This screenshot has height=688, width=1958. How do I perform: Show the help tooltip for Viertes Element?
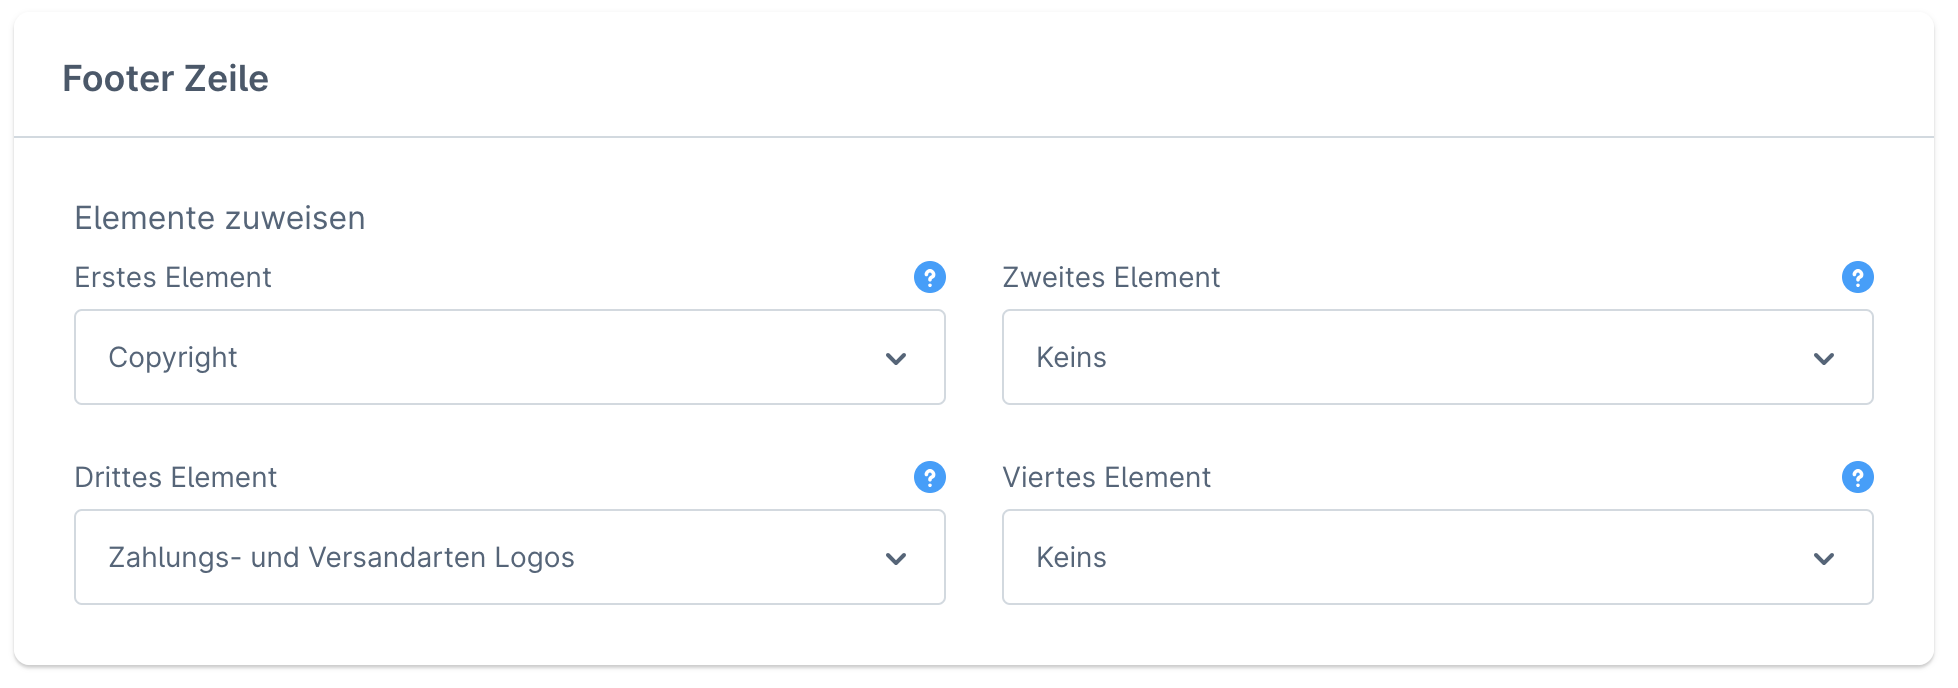pos(1857,477)
